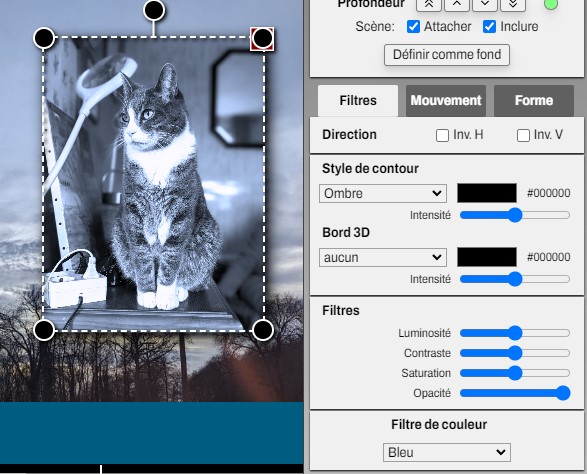Click the send-to-back double down arrow icon
Viewport: 587px width, 474px height.
click(513, 4)
